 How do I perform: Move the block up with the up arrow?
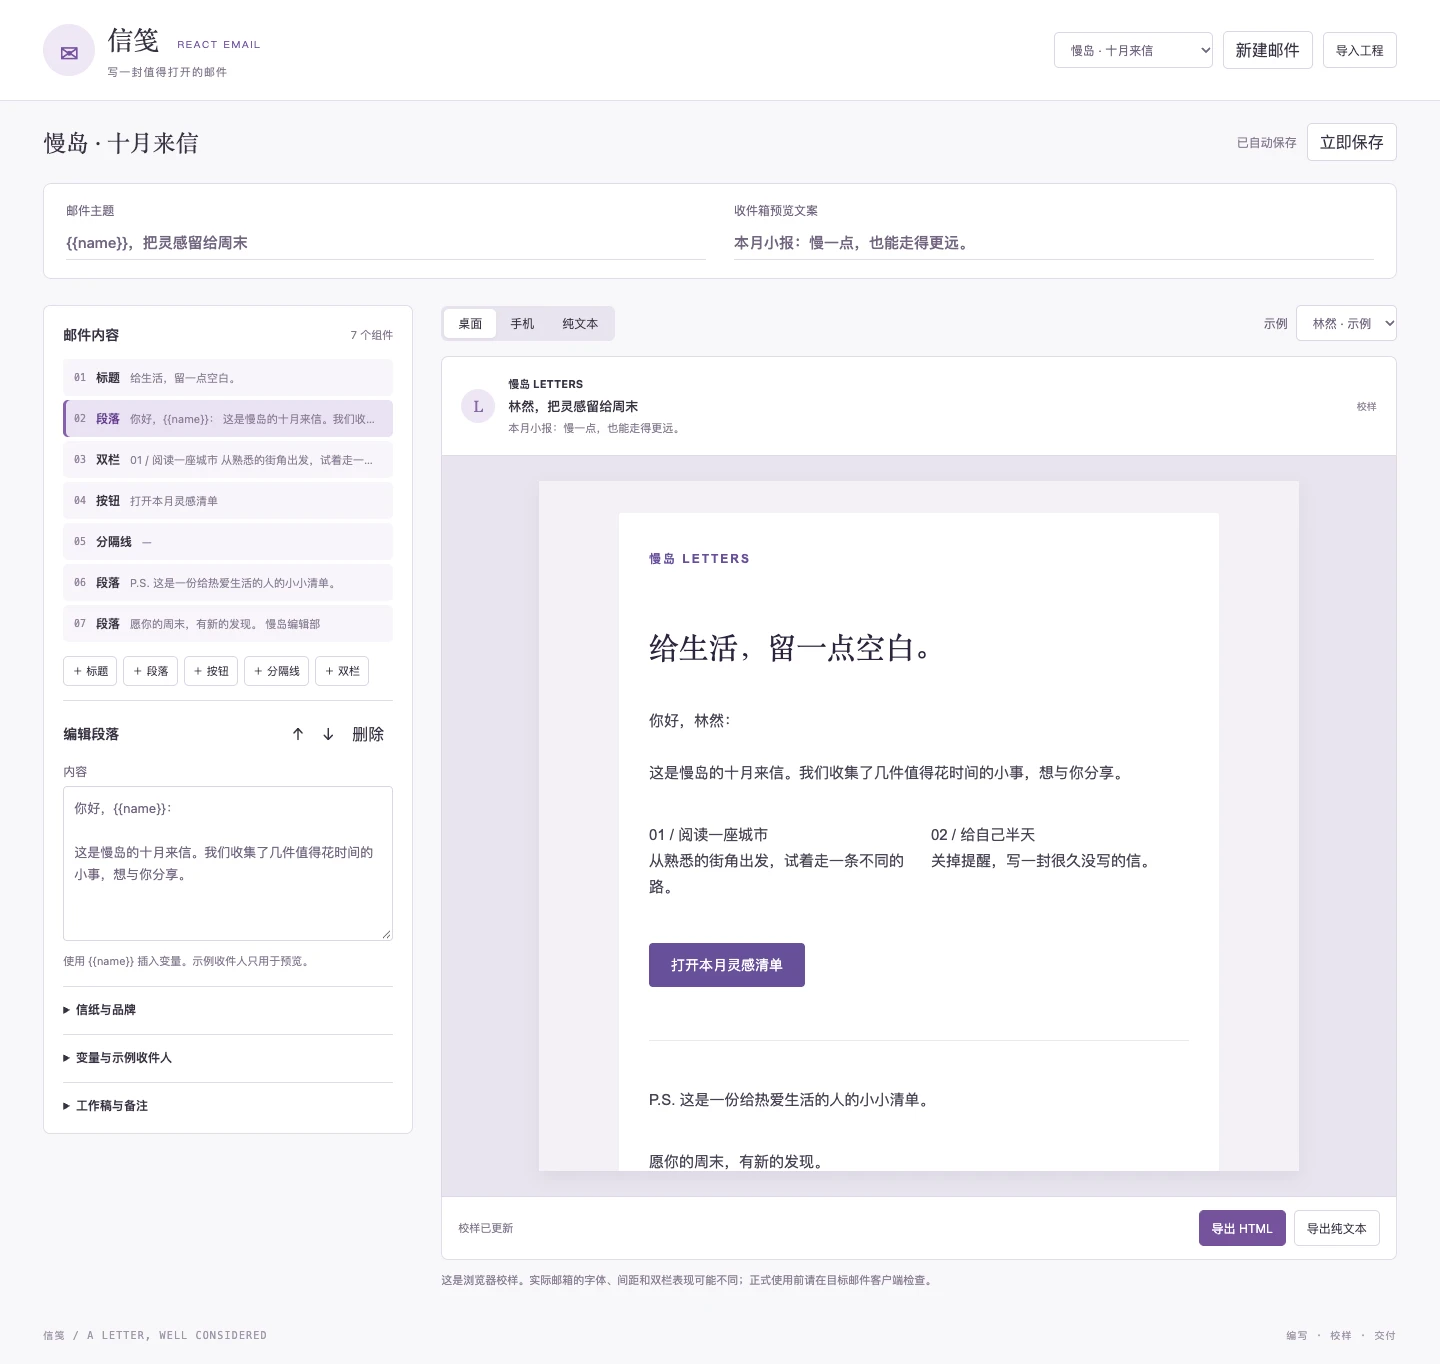coord(298,734)
